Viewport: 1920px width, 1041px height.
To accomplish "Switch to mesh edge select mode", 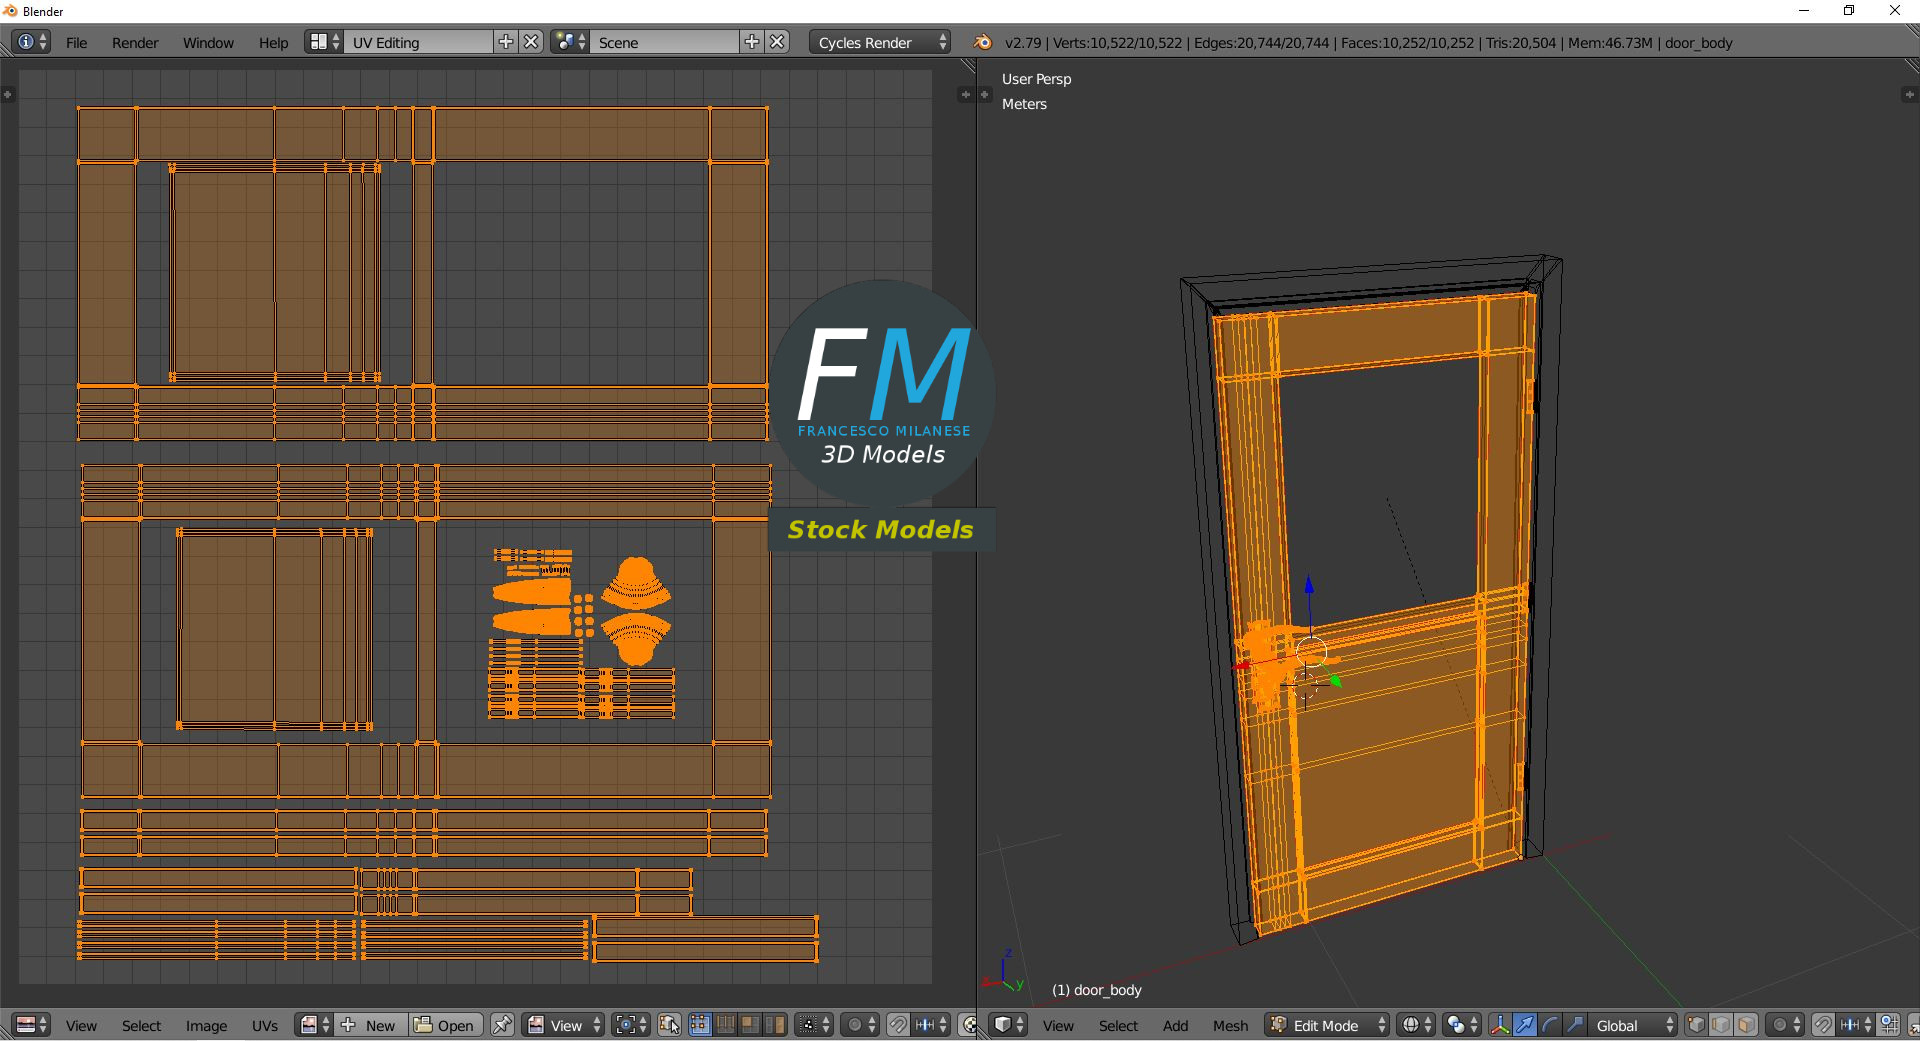I will click(1721, 1025).
